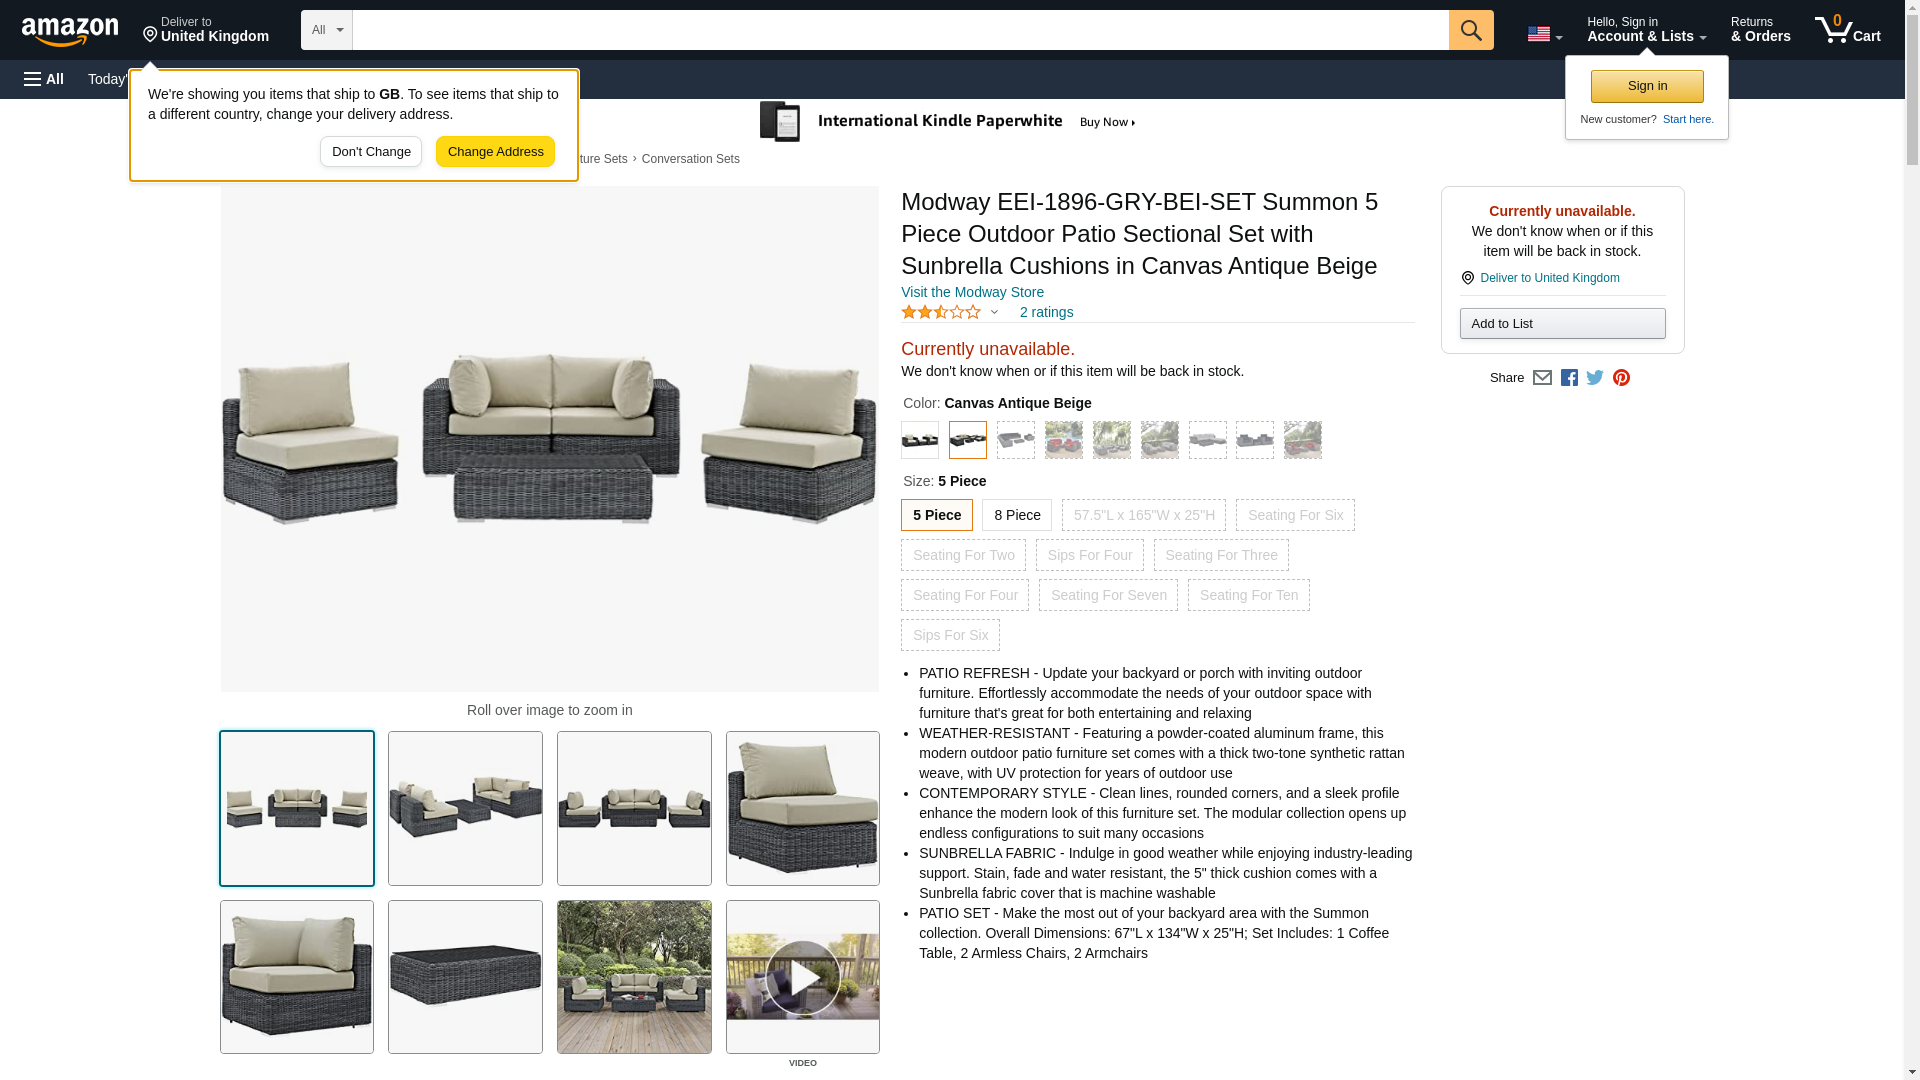Select the 5 Piece size option
This screenshot has height=1080, width=1920.
coord(937,515)
